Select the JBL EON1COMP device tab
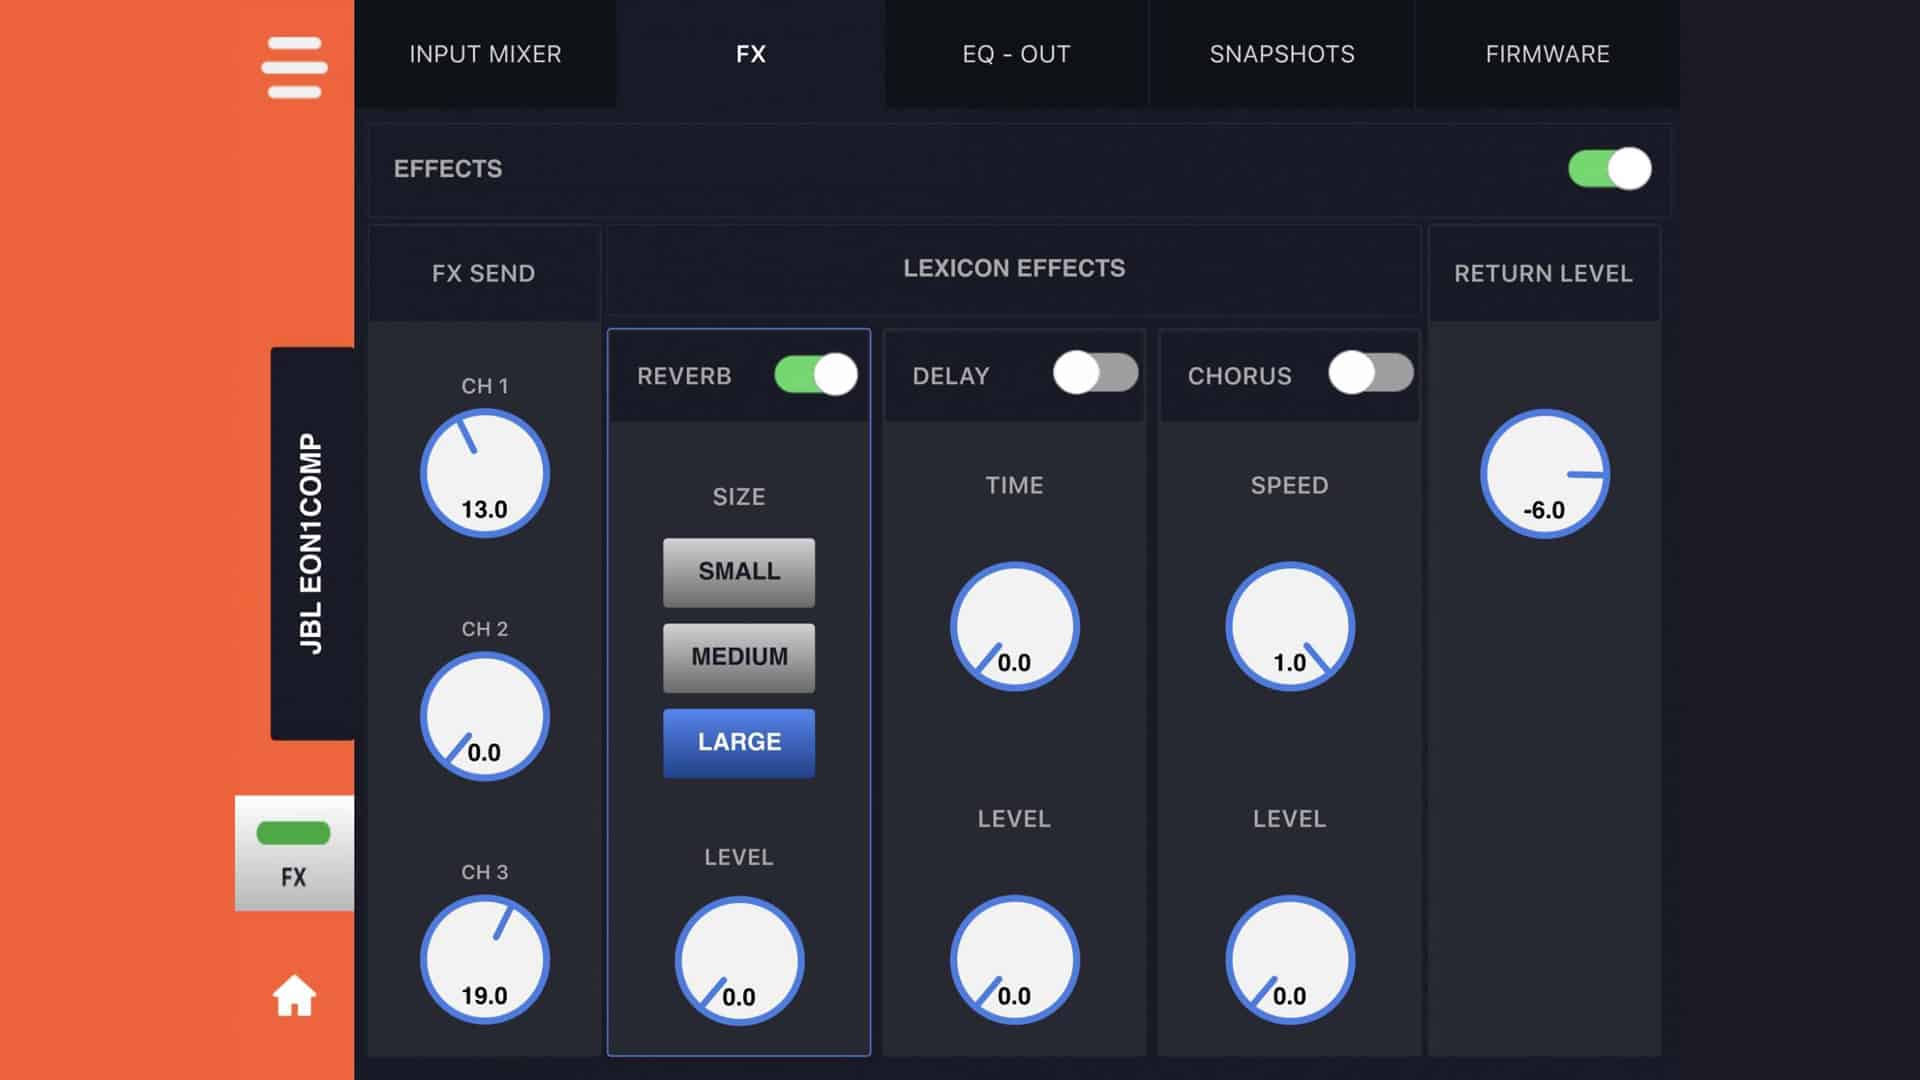 tap(312, 543)
